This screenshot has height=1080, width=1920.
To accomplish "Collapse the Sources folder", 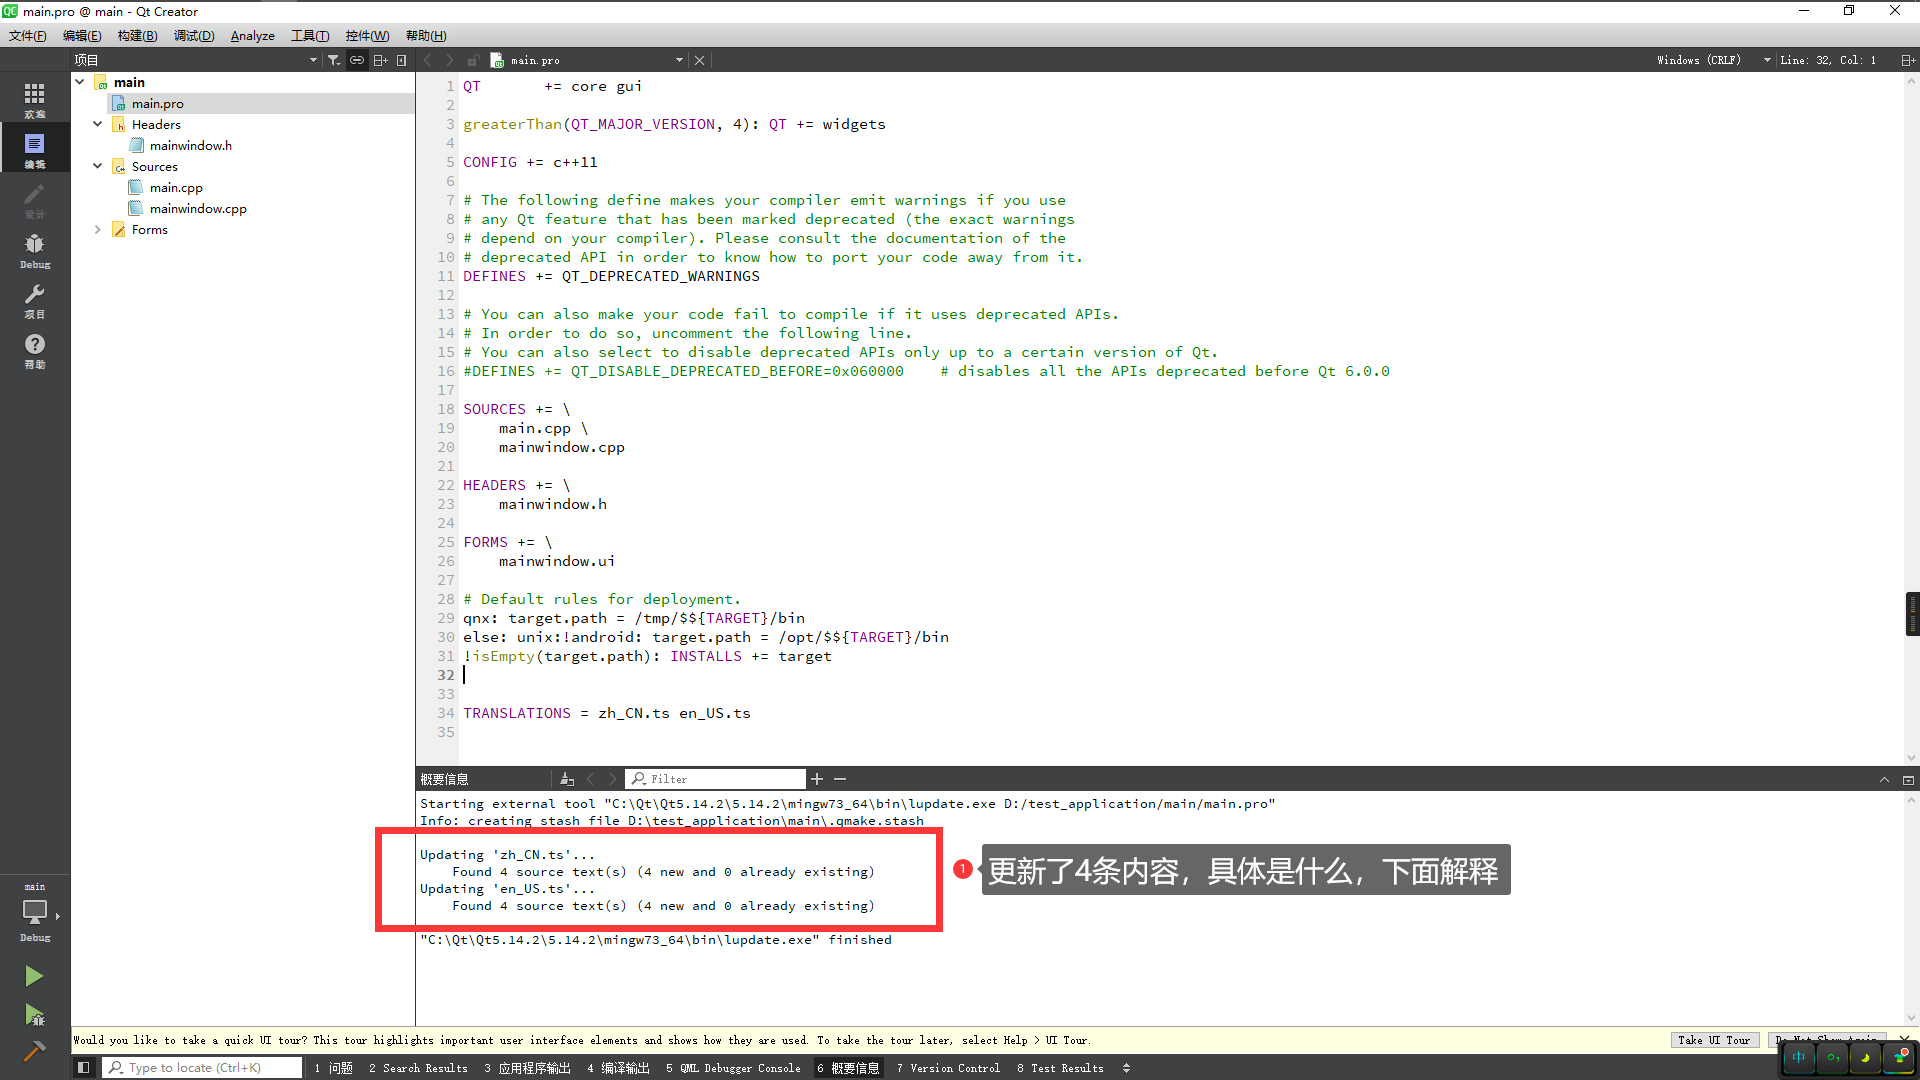I will (98, 166).
